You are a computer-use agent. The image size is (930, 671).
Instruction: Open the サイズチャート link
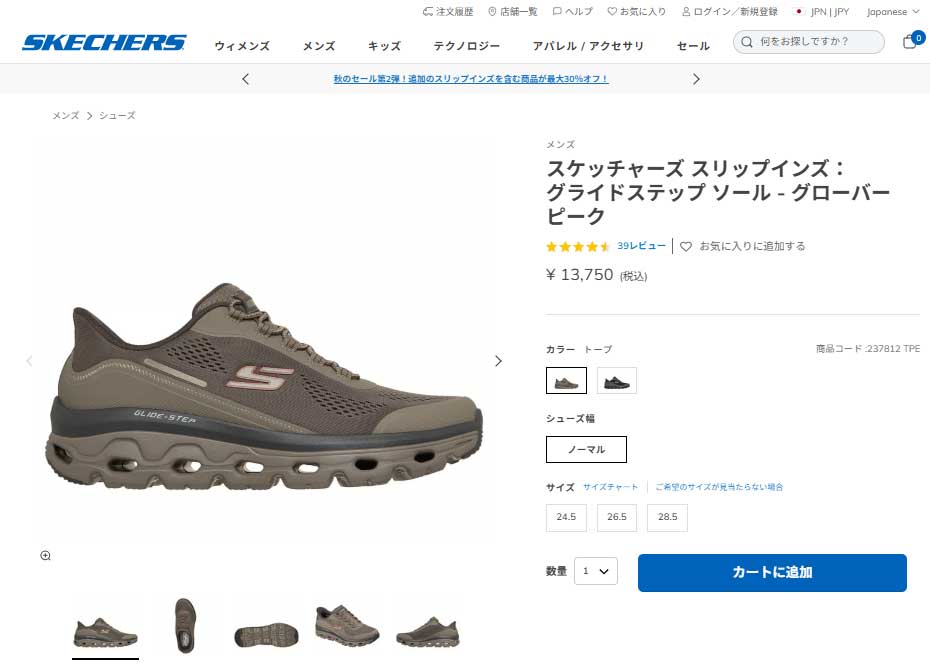(x=610, y=487)
